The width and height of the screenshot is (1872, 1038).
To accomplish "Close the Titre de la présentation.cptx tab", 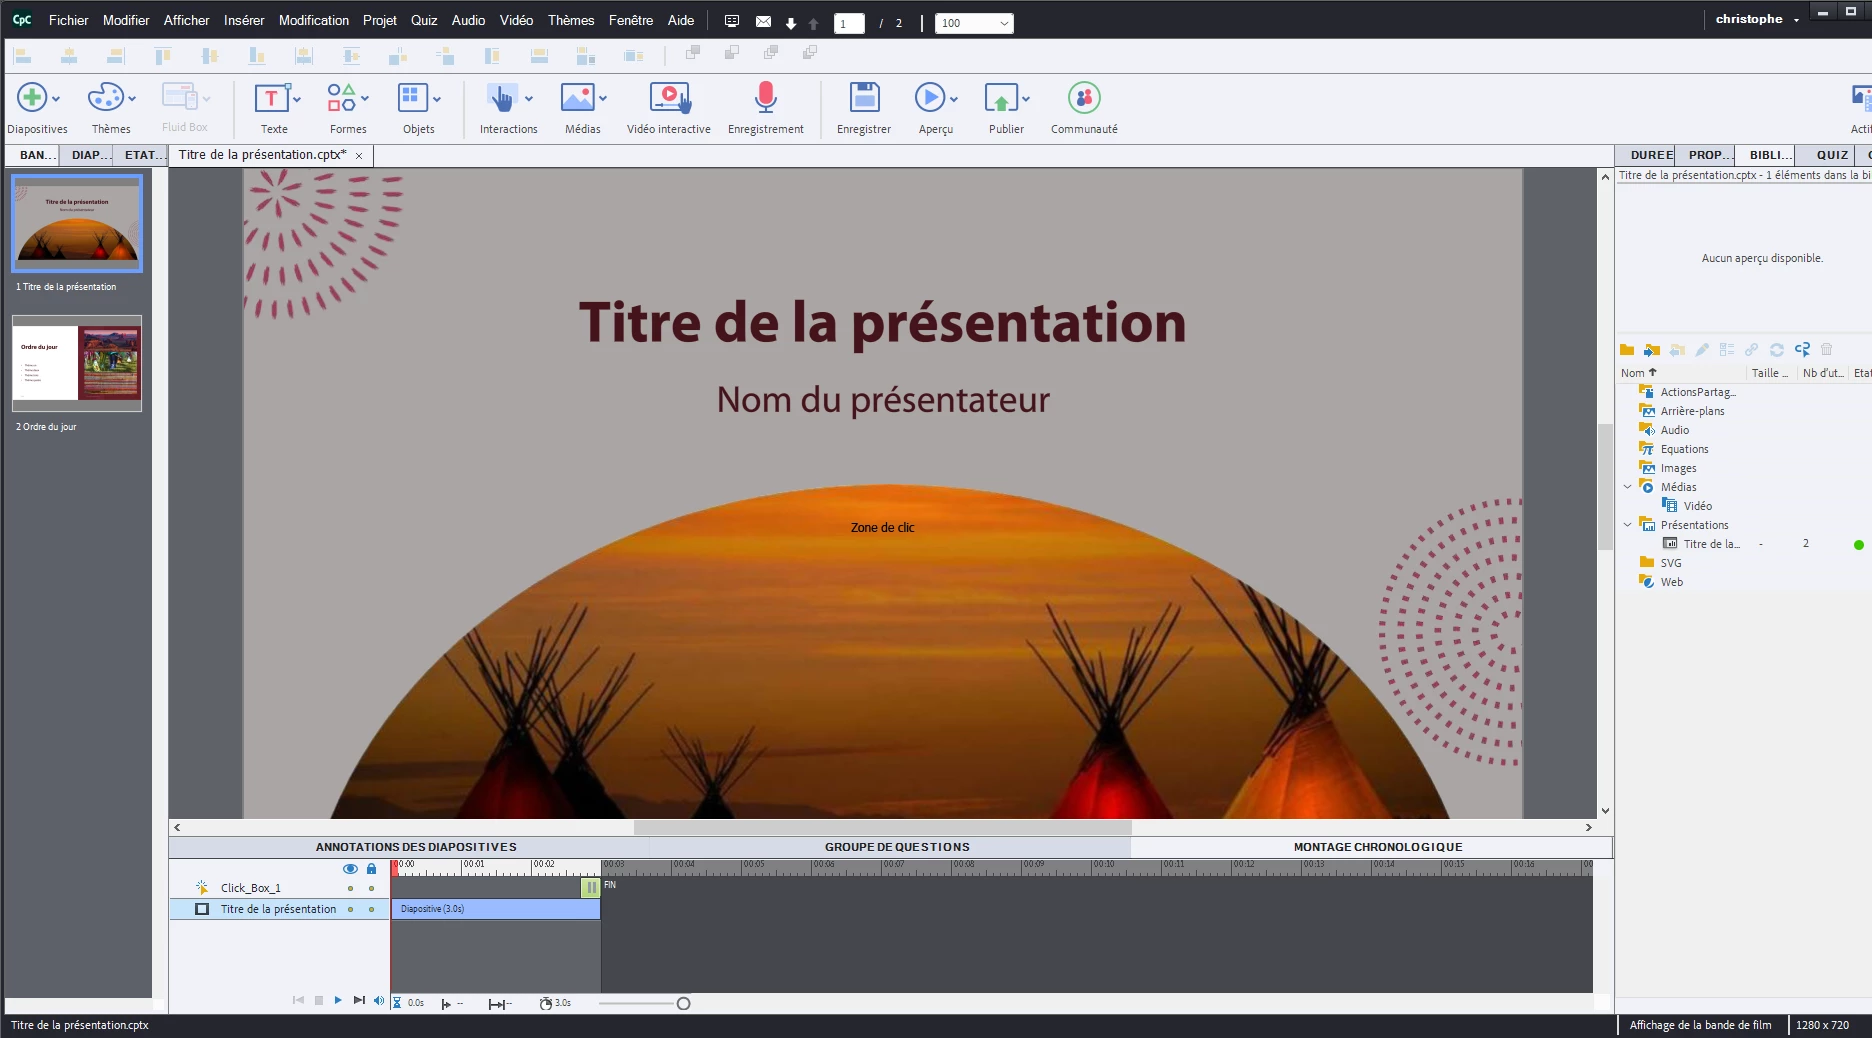I will click(359, 155).
